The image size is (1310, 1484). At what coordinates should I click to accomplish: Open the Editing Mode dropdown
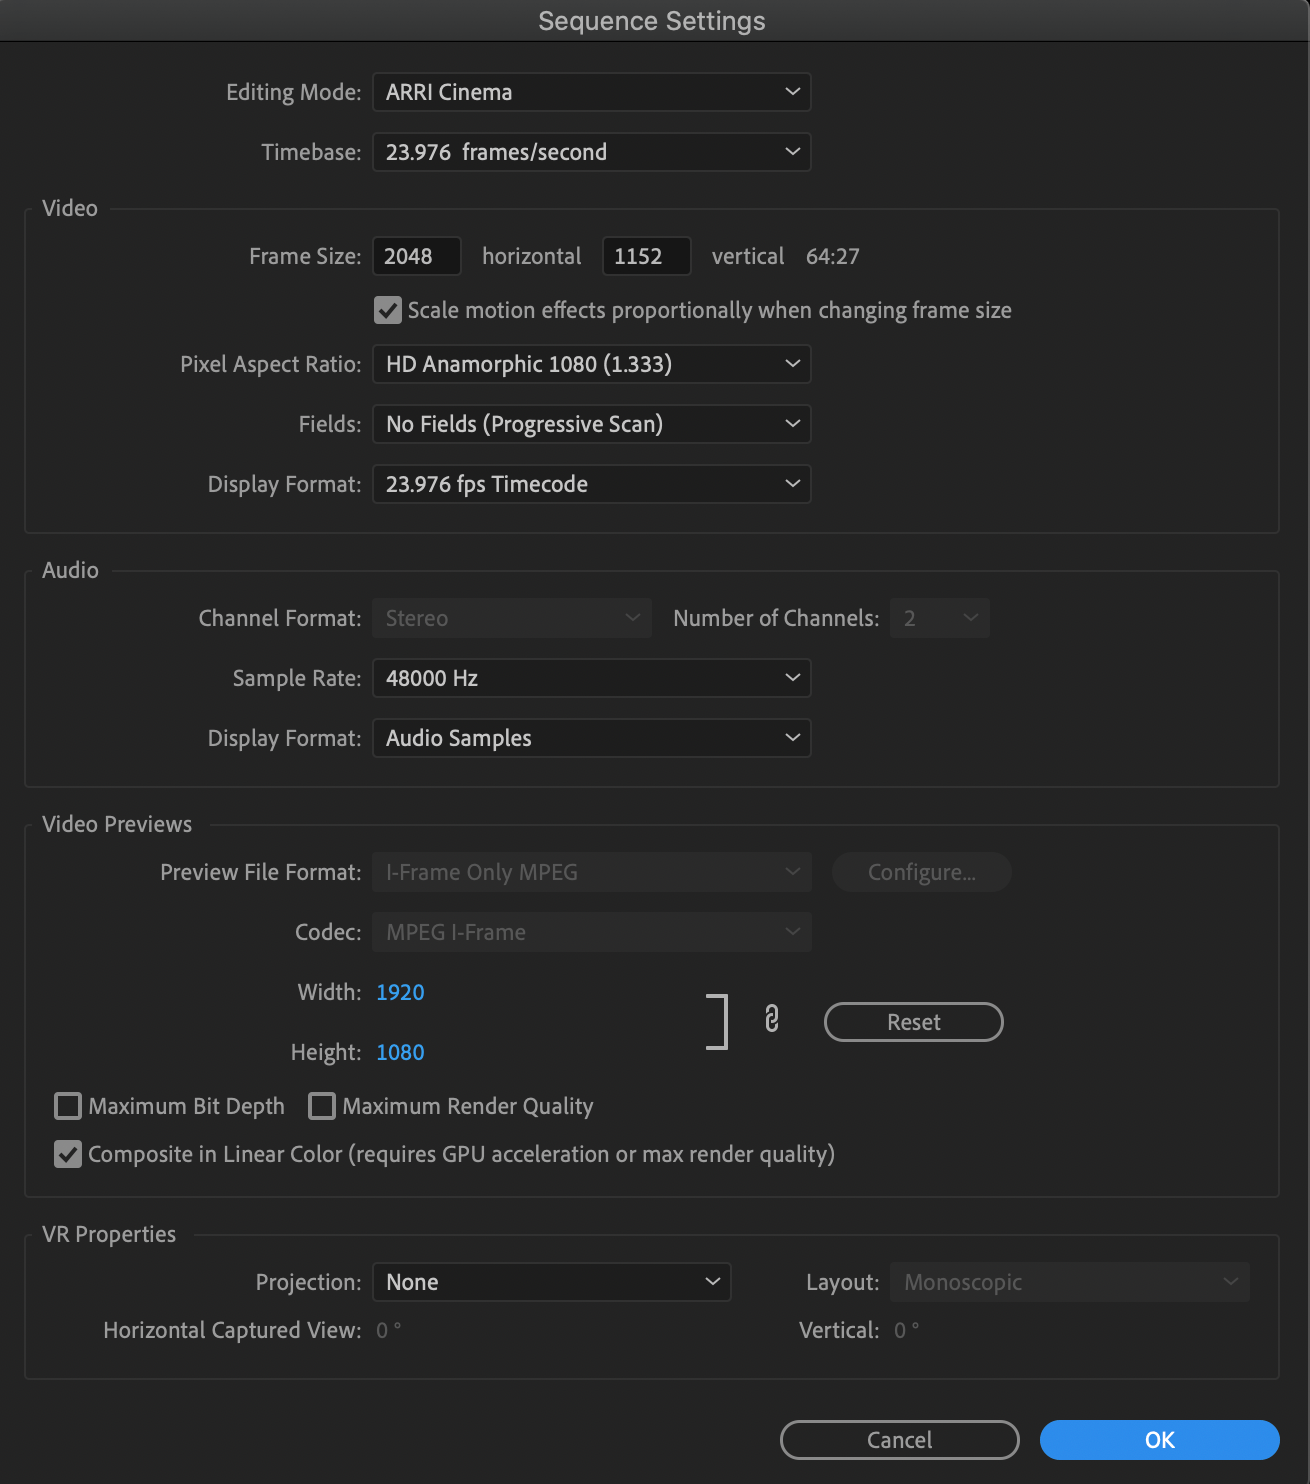(x=591, y=92)
